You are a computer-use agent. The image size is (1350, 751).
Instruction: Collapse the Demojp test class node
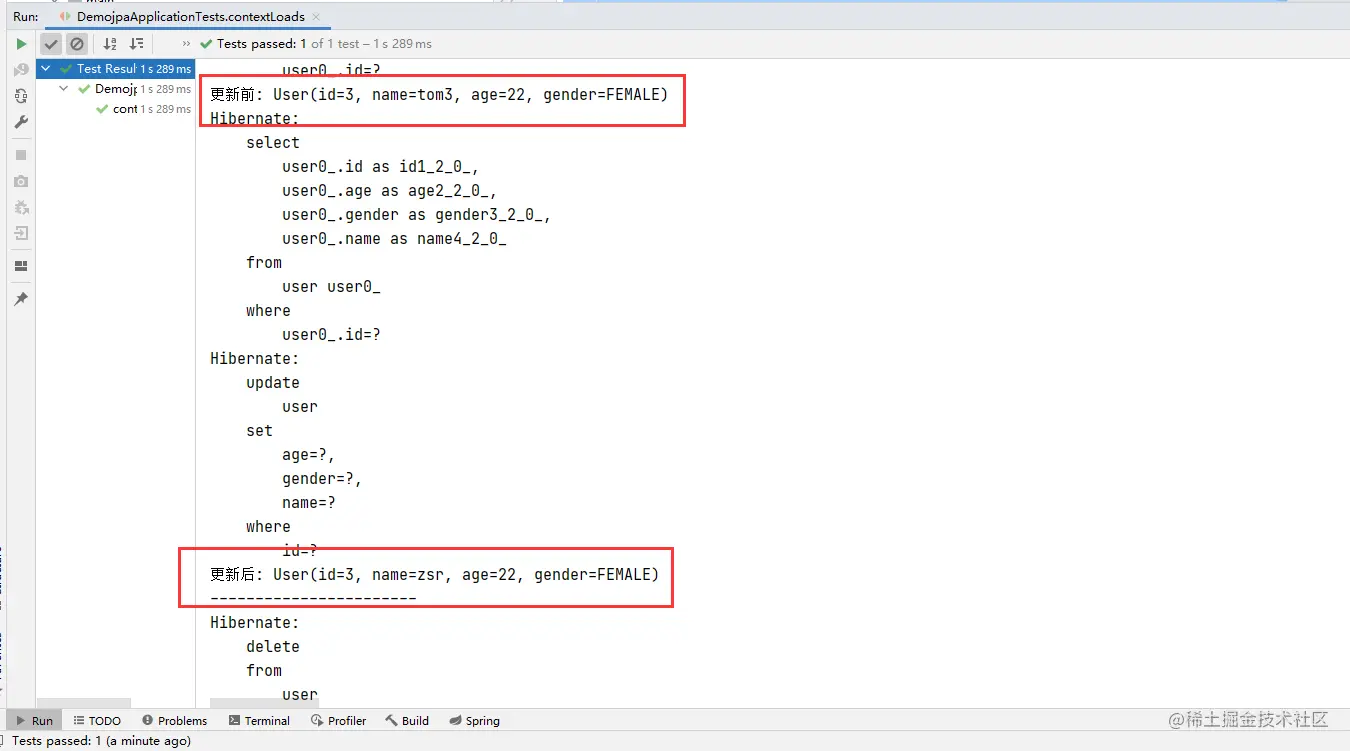click(64, 89)
